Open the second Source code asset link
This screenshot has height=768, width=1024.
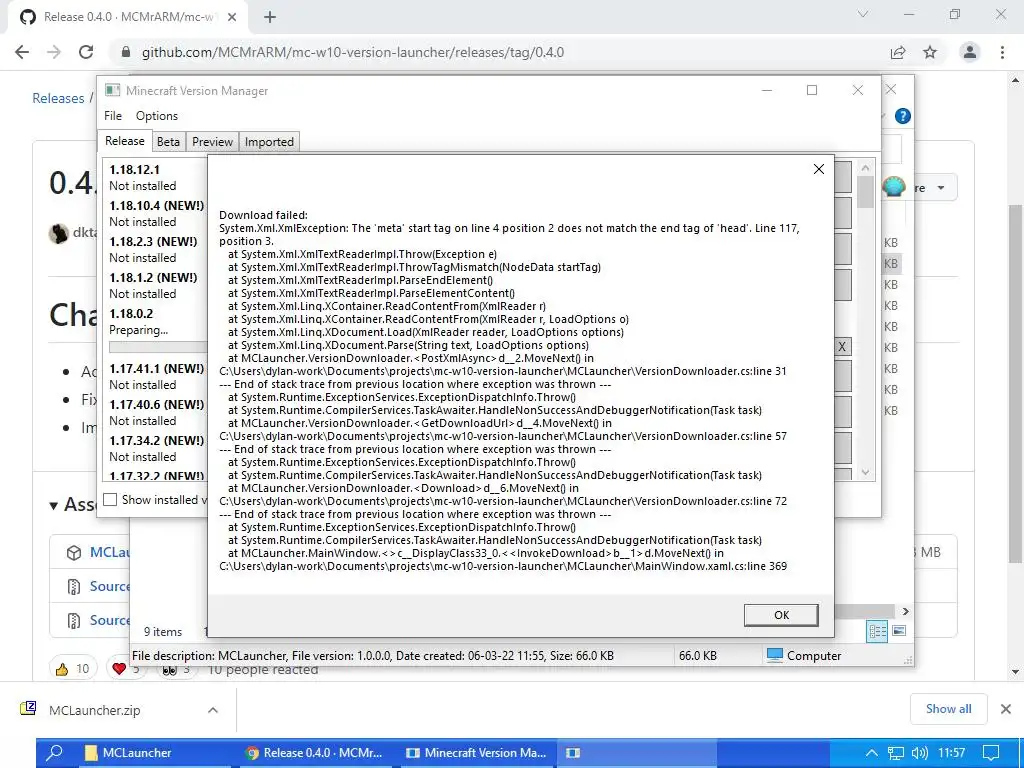109,620
